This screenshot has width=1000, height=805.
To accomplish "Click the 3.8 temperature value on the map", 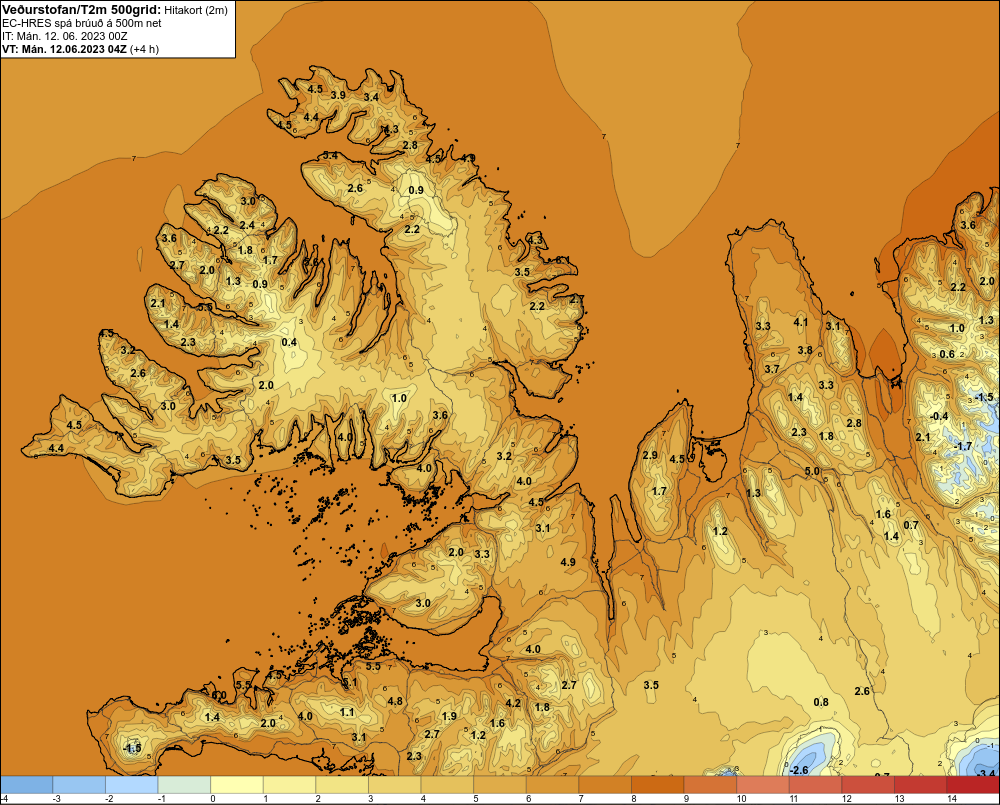I will point(805,350).
